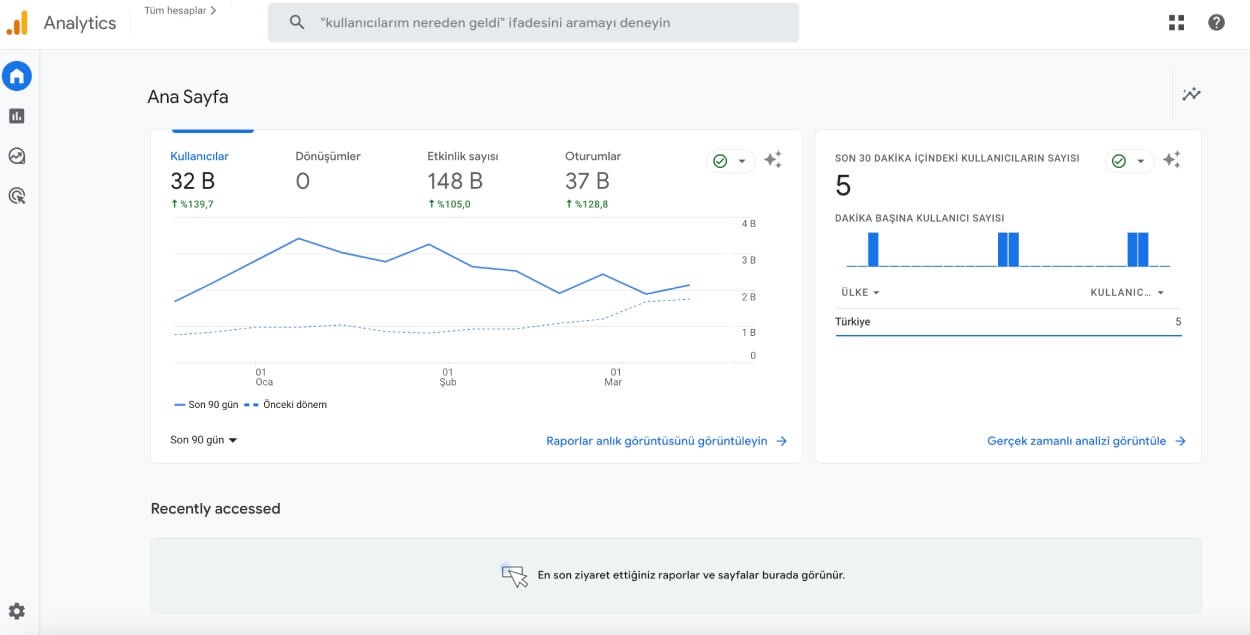The image size is (1250, 635).
Task: Click the Türkiye country row
Action: 1008,322
